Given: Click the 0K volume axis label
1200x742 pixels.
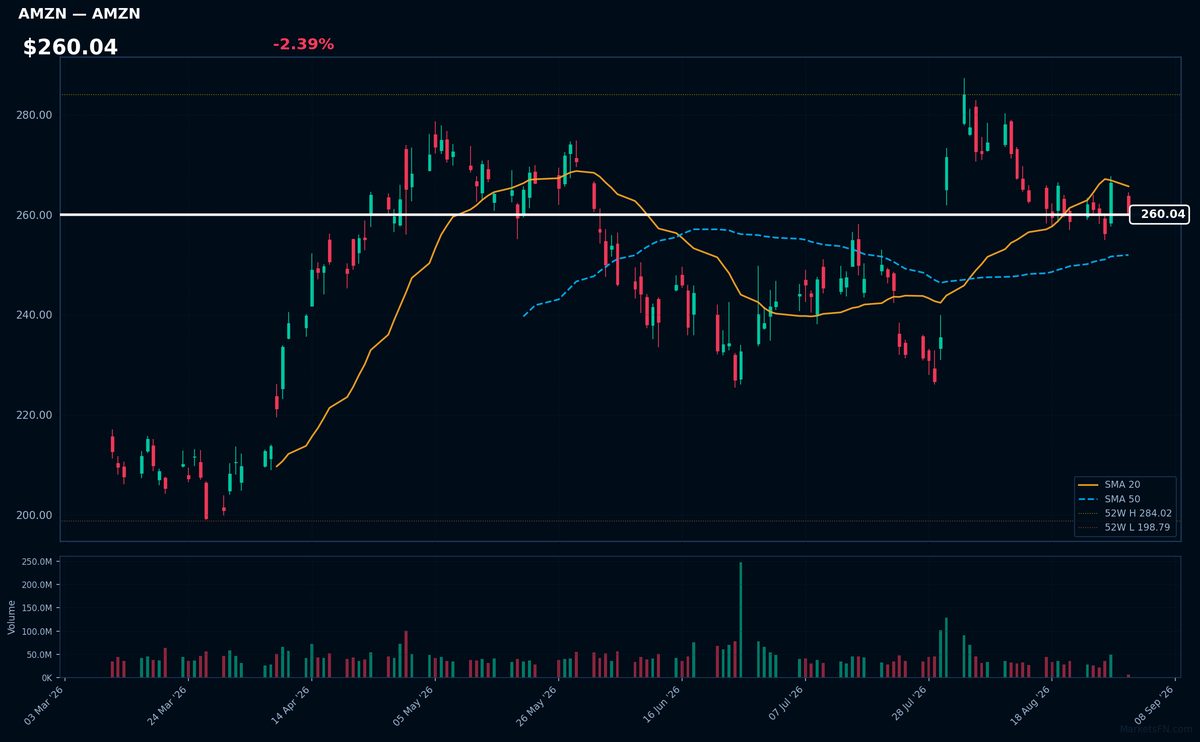Looking at the screenshot, I should point(46,678).
